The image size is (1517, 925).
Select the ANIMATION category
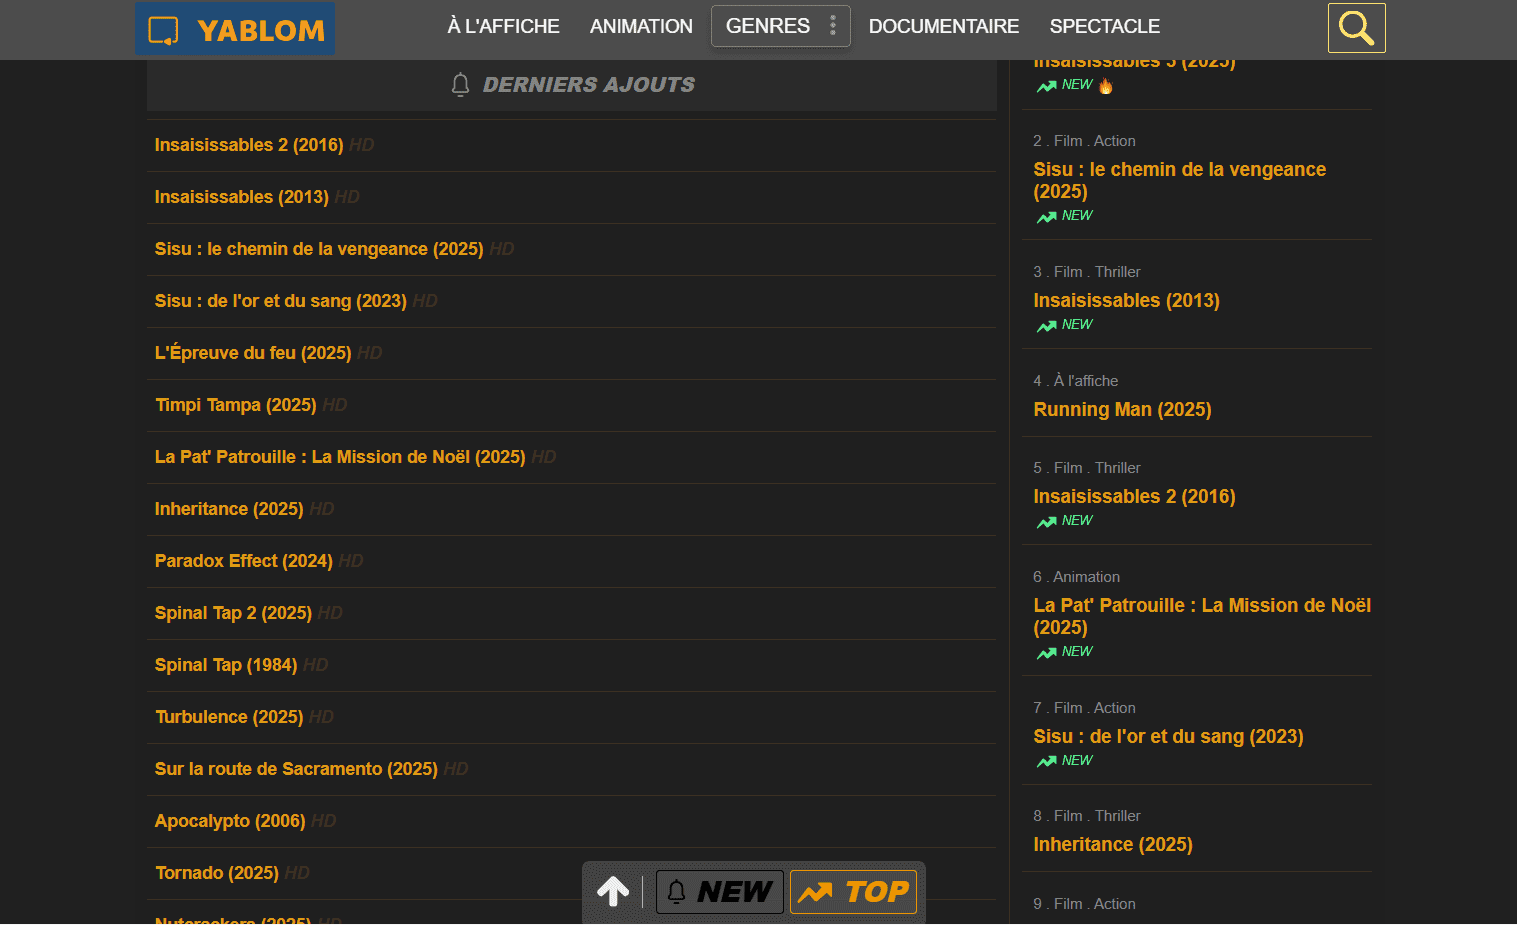(641, 26)
